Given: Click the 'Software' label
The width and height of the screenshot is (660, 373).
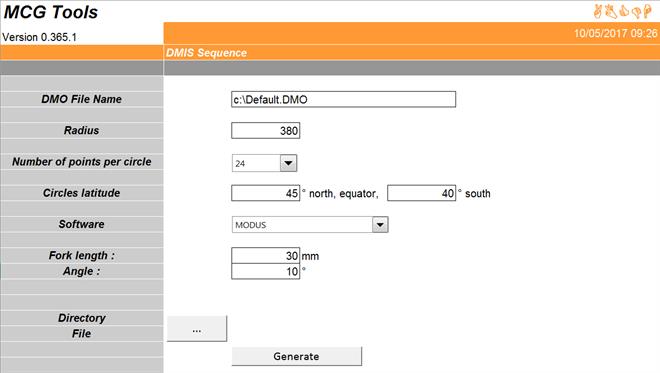Looking at the screenshot, I should click(x=82, y=224).
